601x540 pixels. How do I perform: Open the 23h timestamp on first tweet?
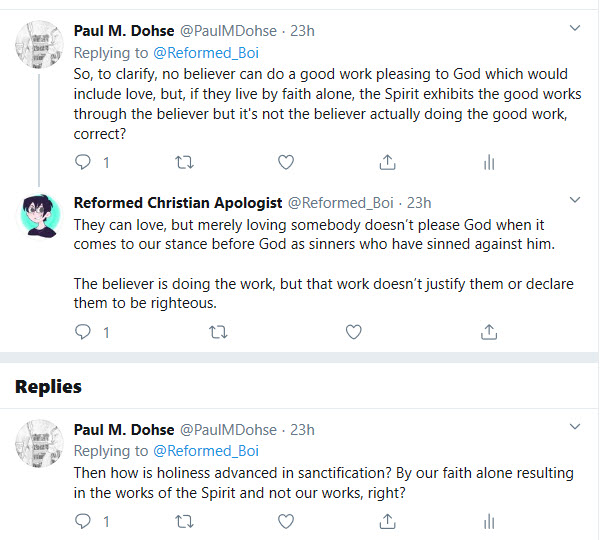point(302,31)
